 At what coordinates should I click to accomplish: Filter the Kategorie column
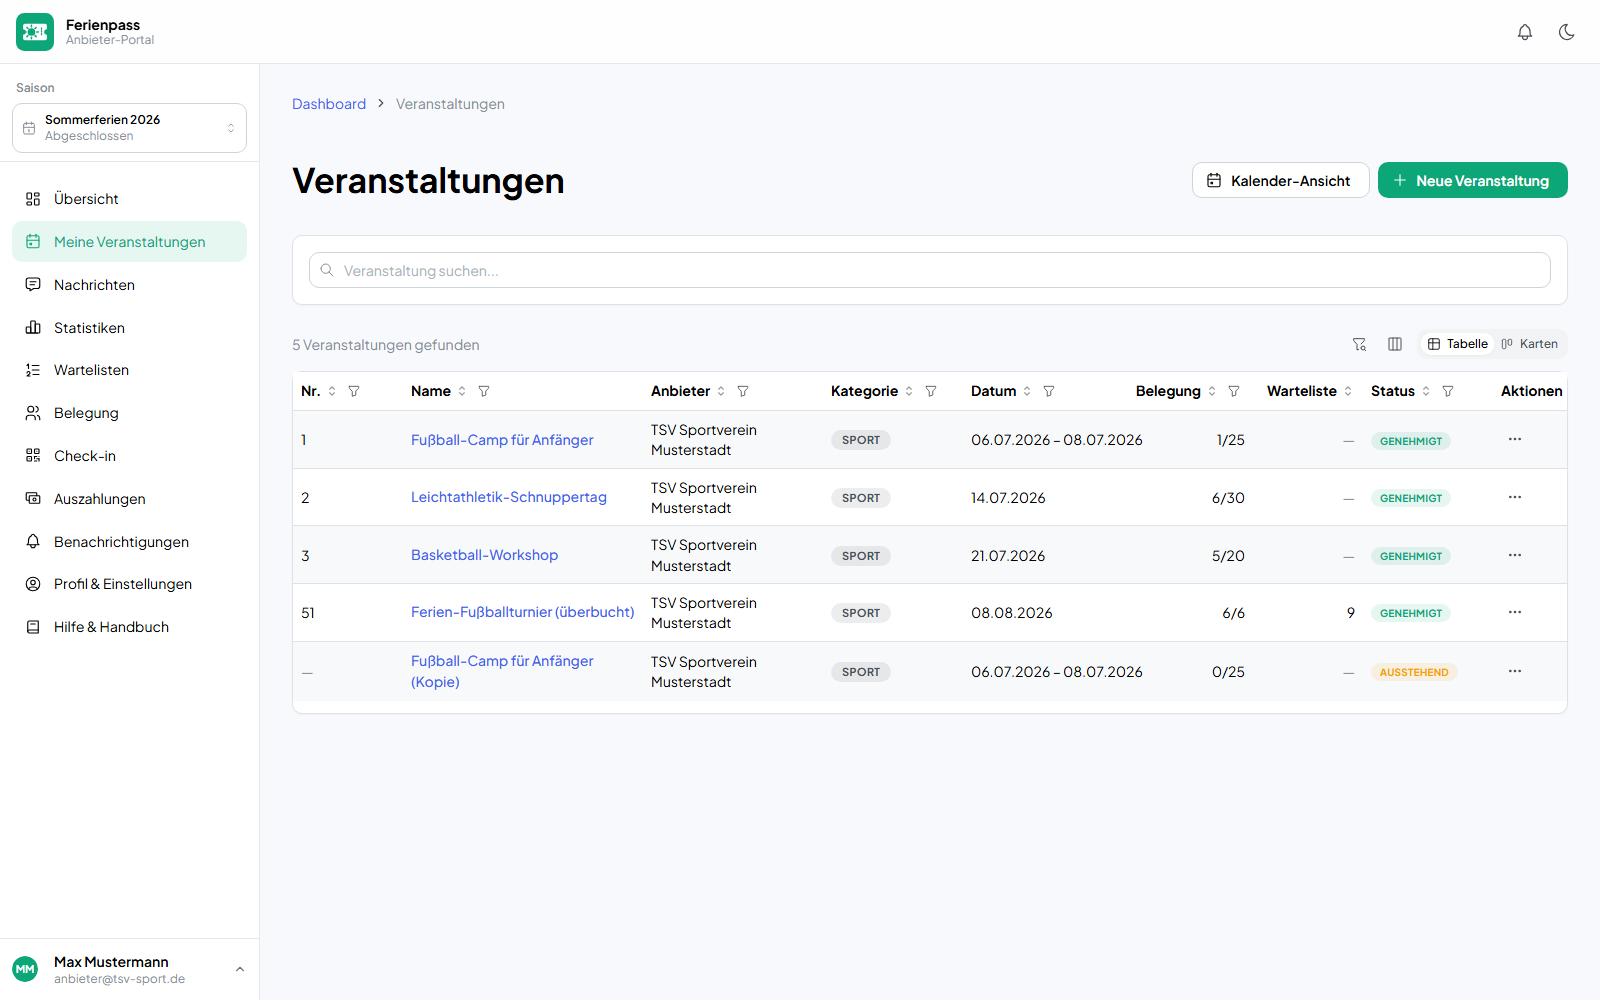(931, 391)
